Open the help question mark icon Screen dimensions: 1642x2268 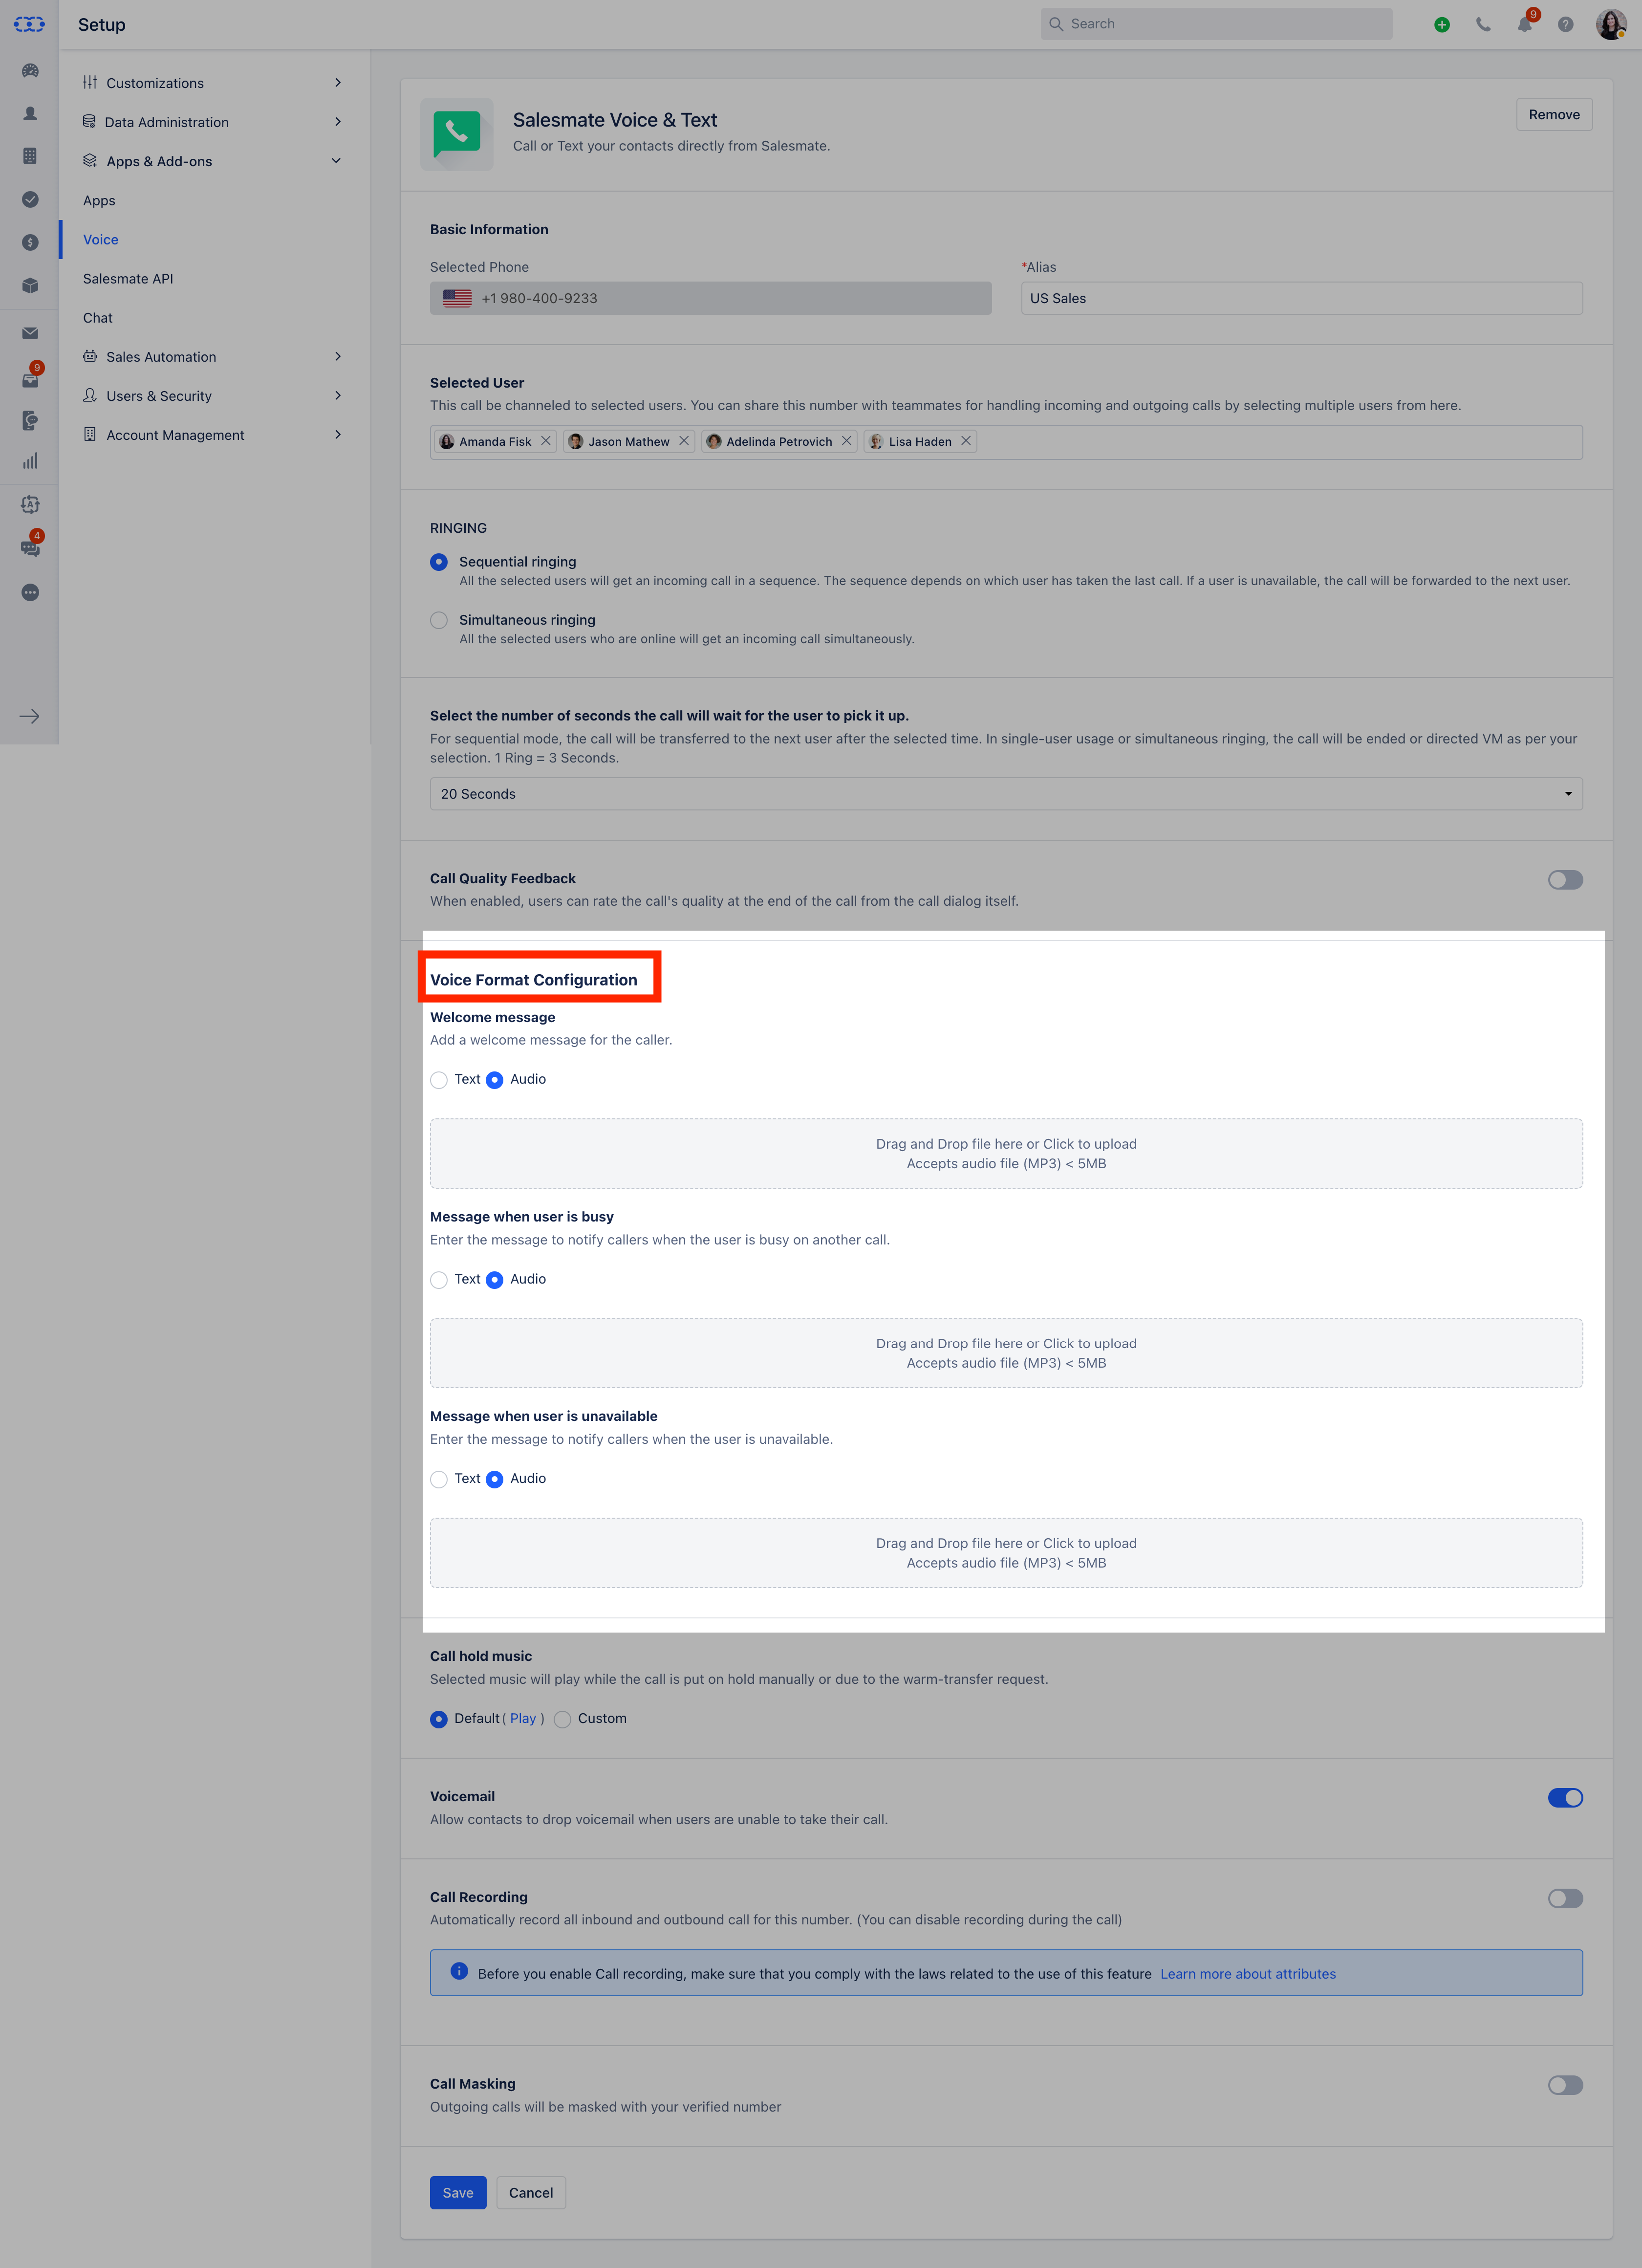pos(1565,25)
